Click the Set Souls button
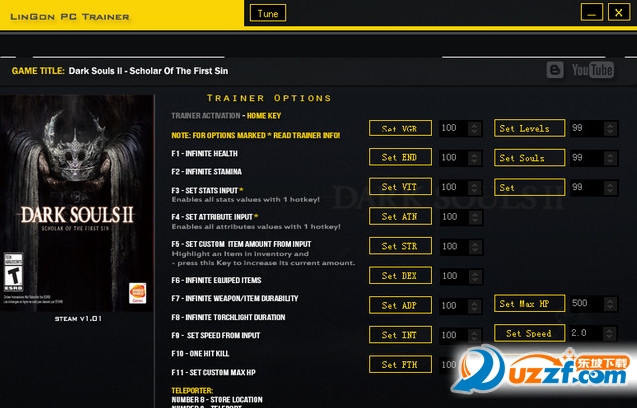The width and height of the screenshot is (637, 408). 529,158
